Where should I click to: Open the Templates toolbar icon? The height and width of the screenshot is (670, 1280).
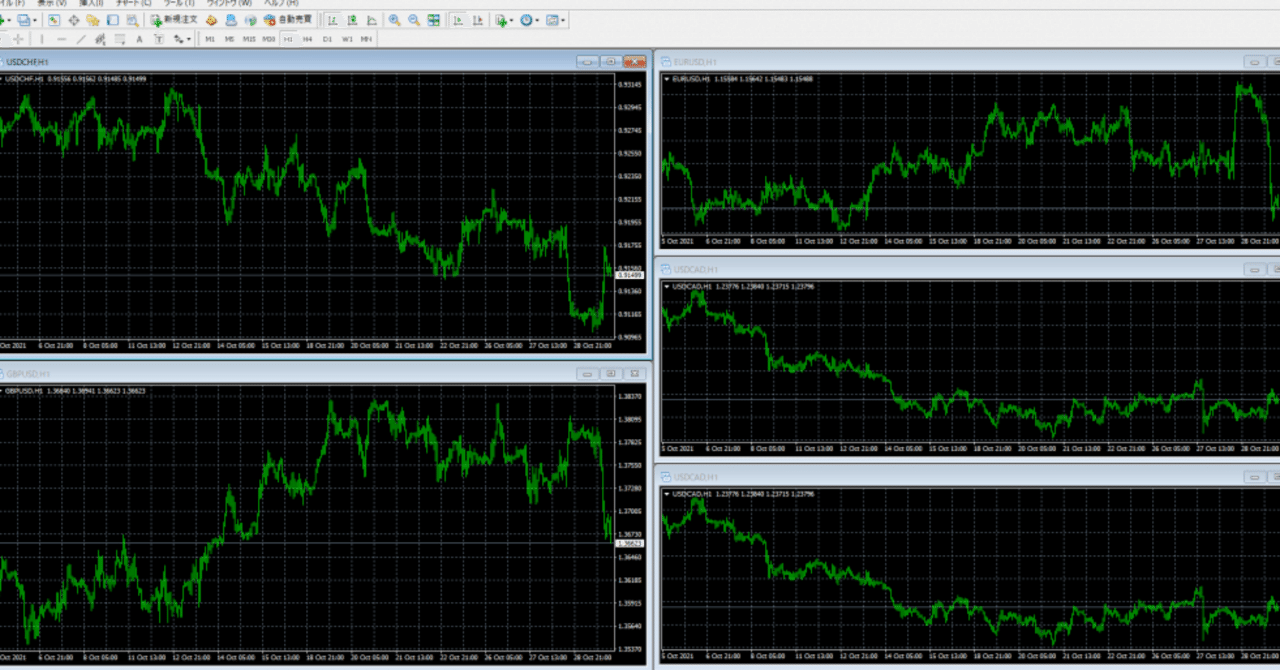tap(551, 20)
